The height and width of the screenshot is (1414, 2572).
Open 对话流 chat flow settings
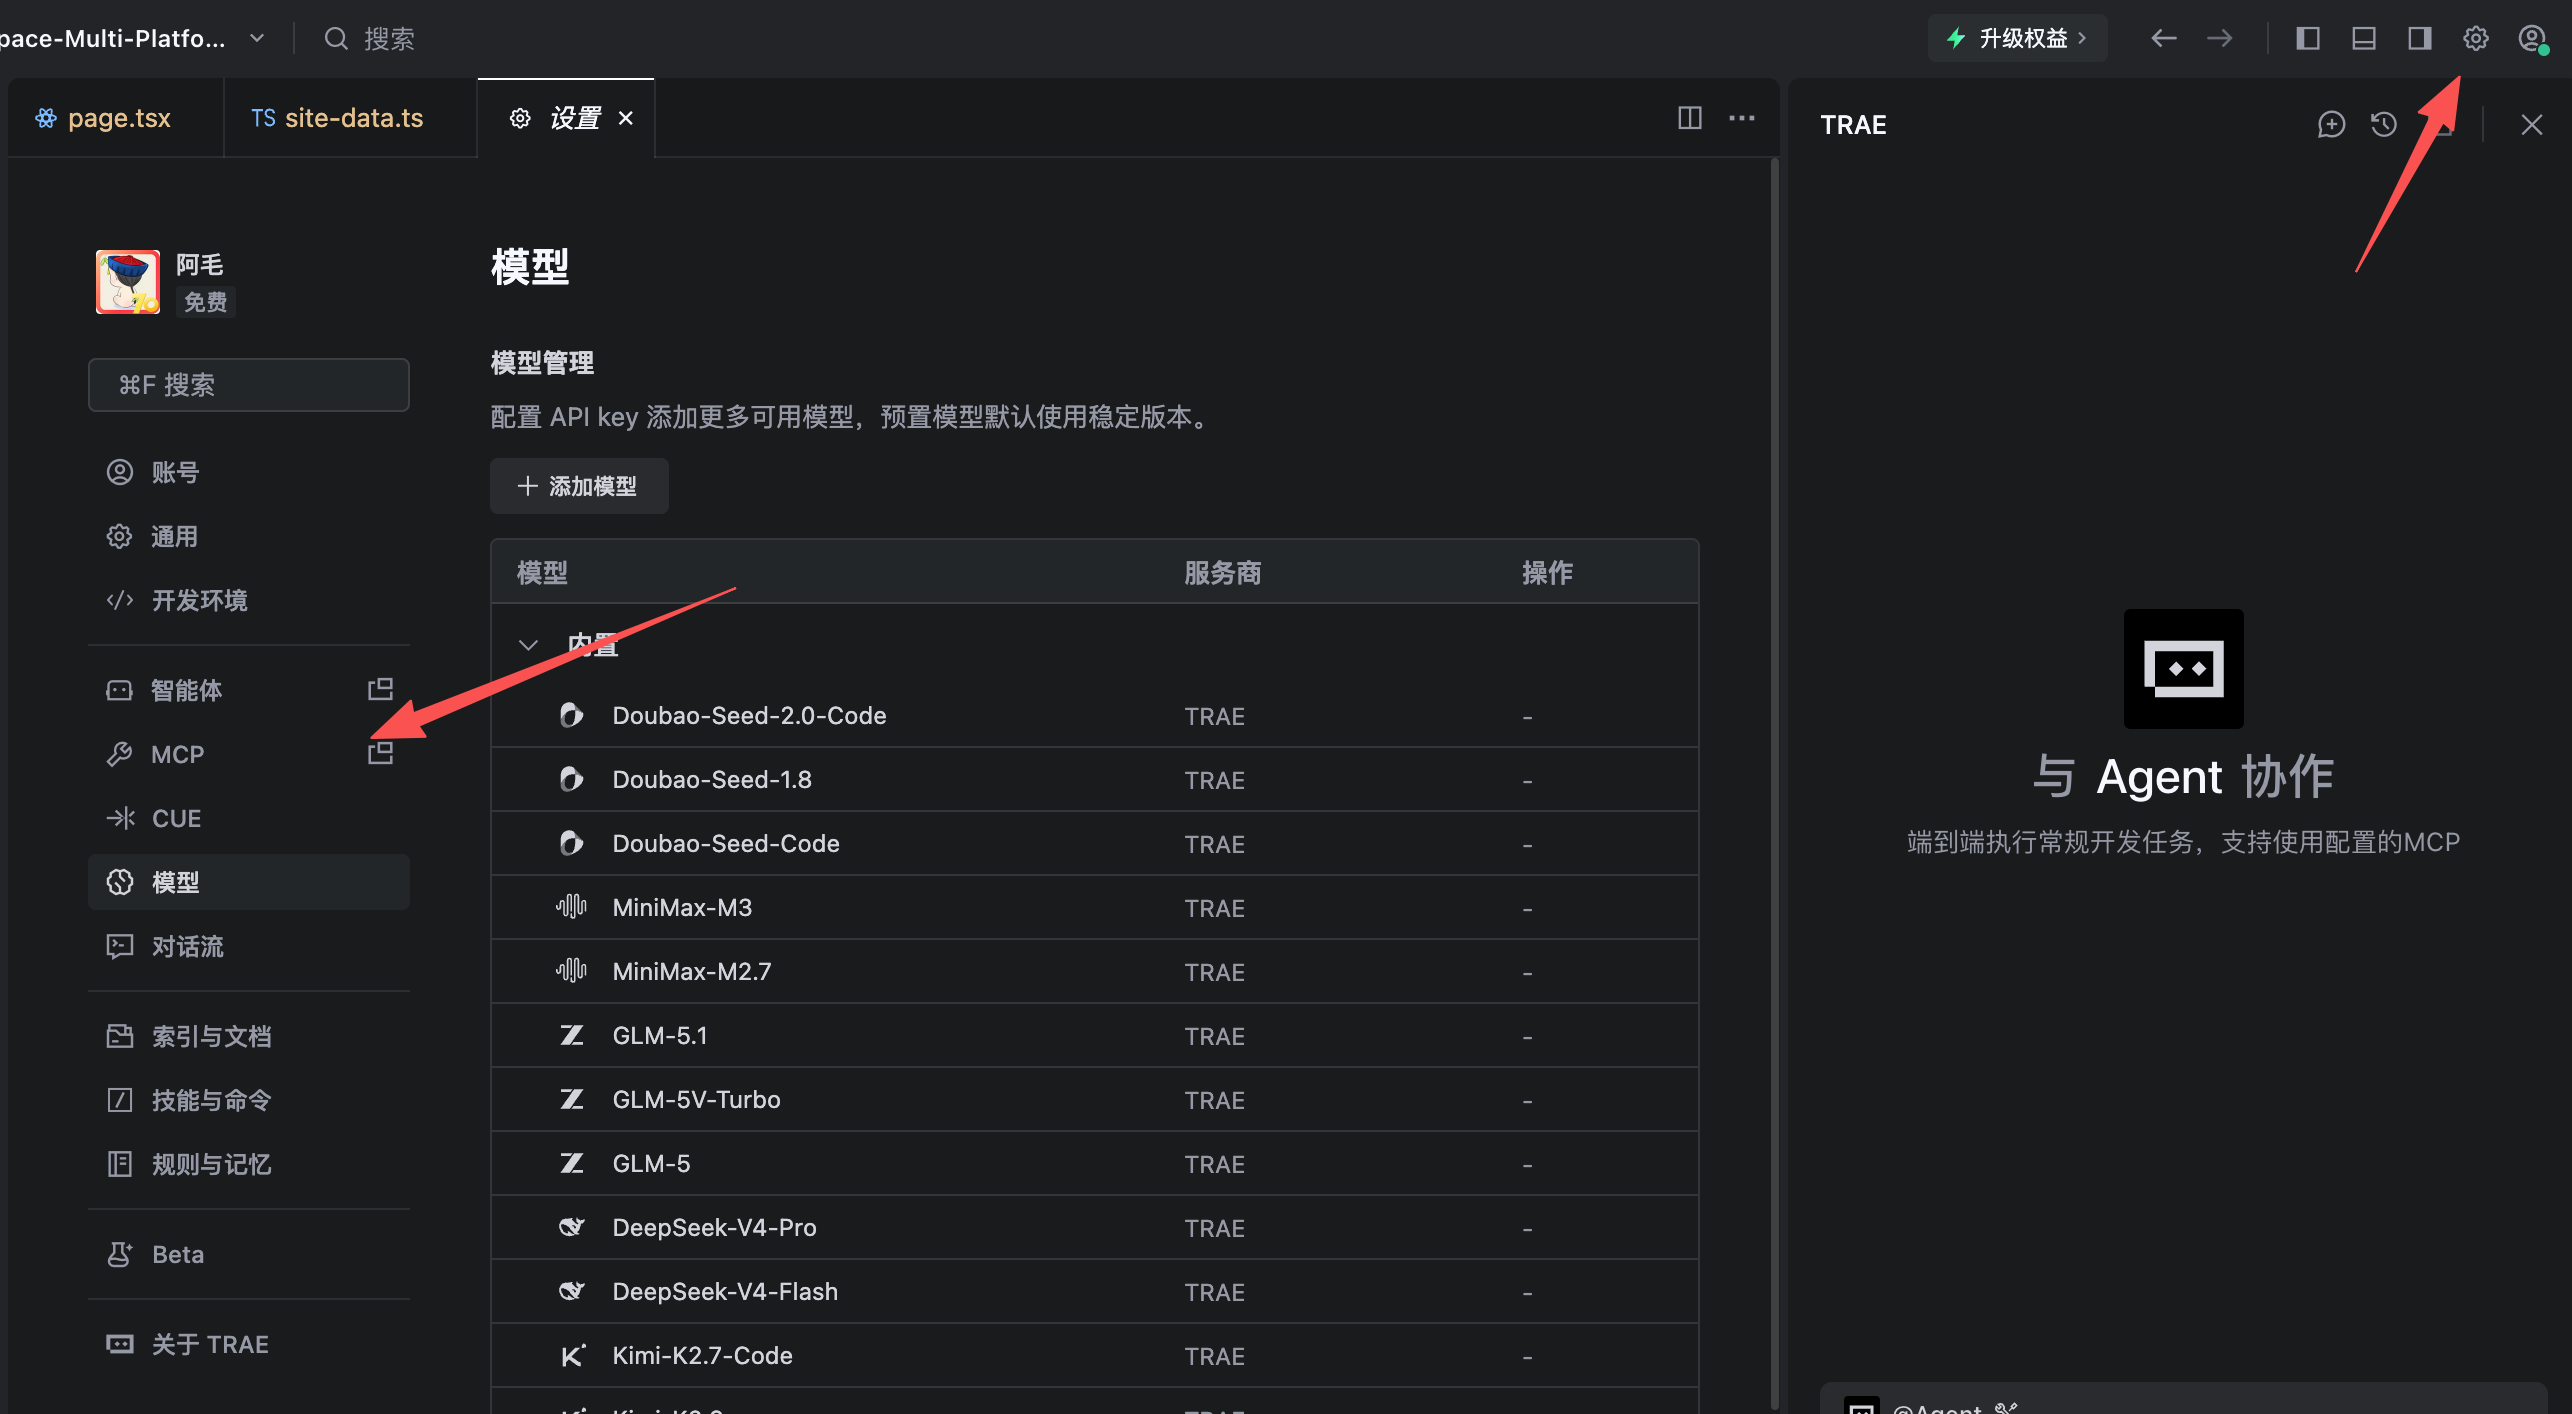[248, 946]
